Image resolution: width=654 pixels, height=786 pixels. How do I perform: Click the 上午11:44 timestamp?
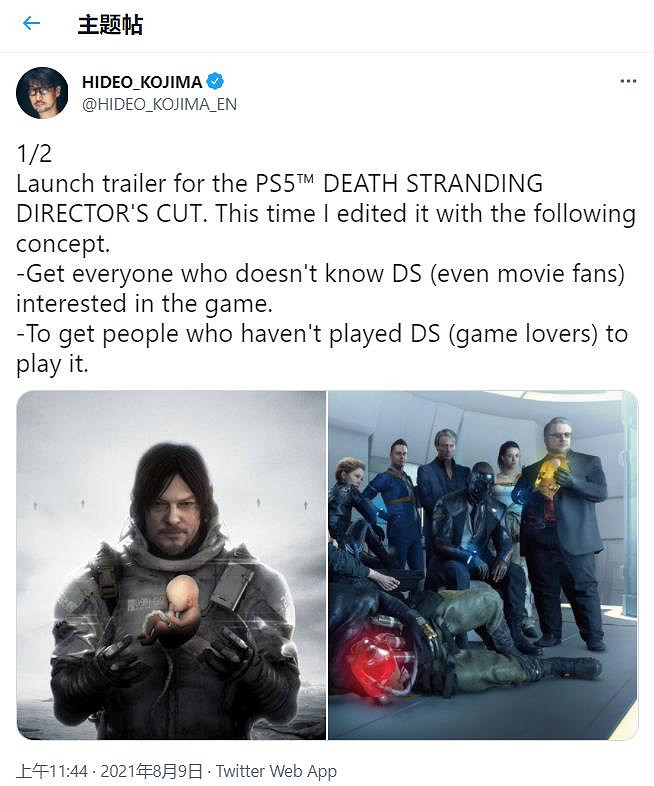[x=52, y=771]
